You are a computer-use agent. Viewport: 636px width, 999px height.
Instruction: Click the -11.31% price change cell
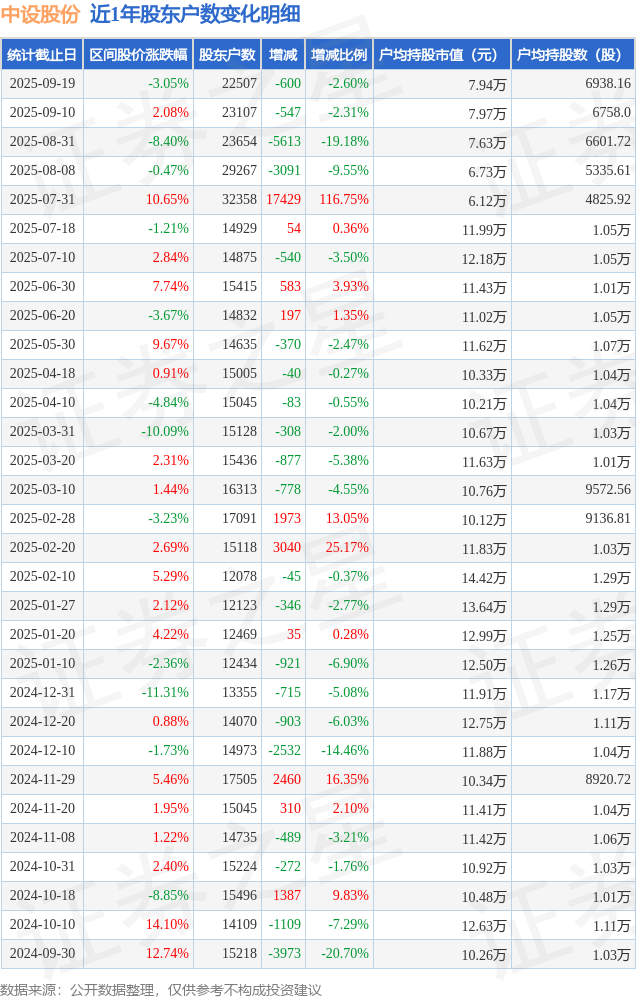pyautogui.click(x=165, y=693)
